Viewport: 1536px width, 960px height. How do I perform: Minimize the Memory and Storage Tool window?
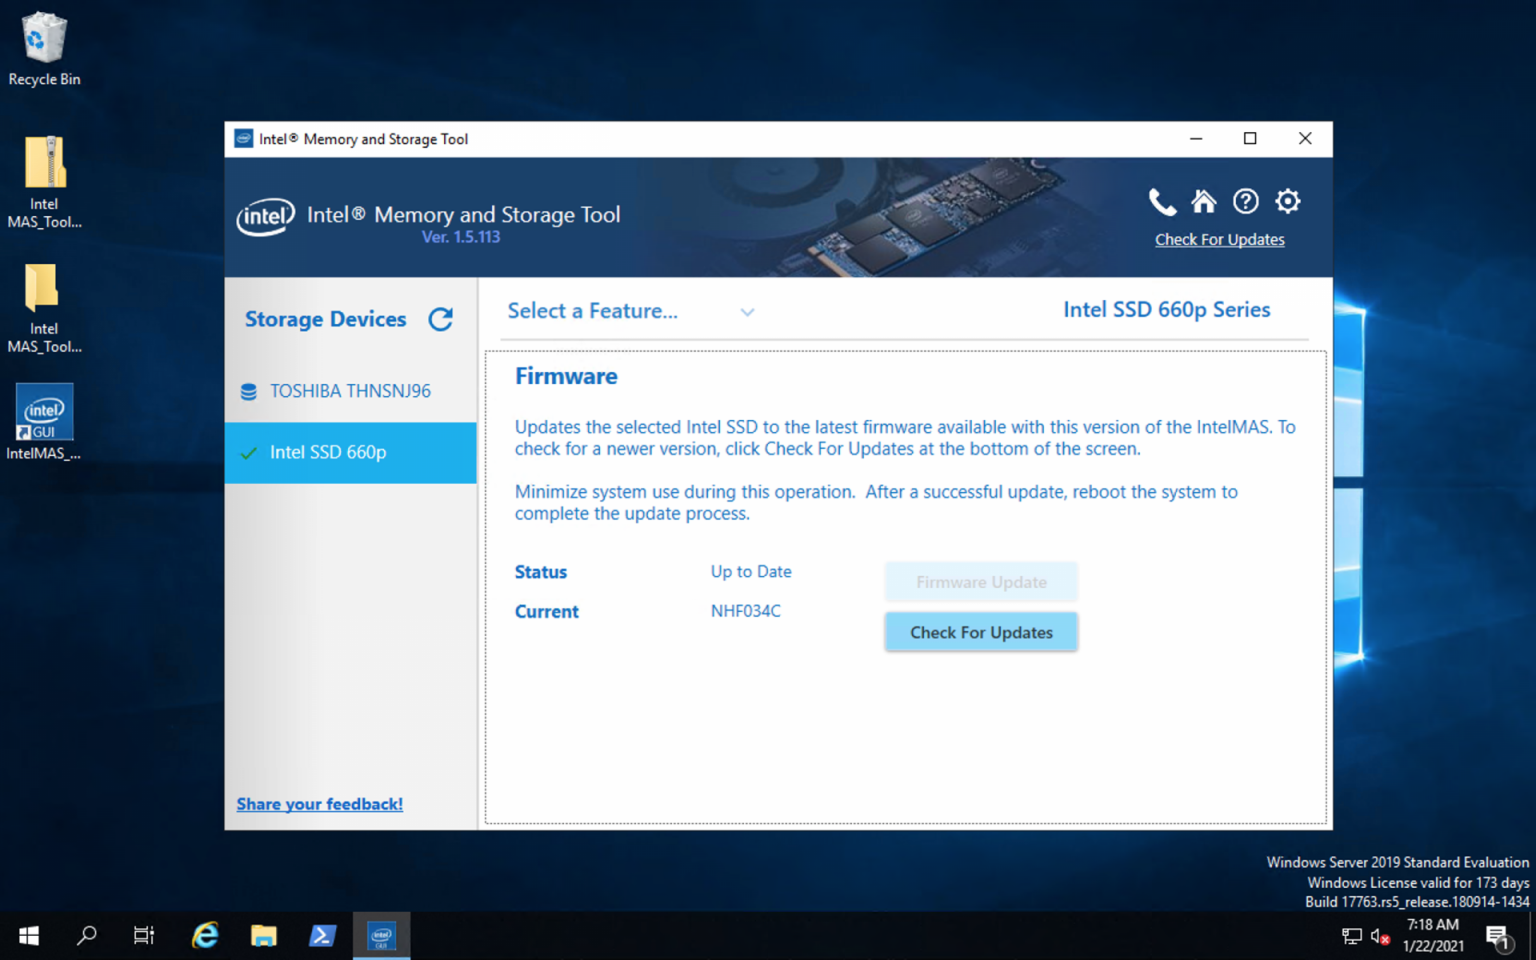pos(1196,139)
